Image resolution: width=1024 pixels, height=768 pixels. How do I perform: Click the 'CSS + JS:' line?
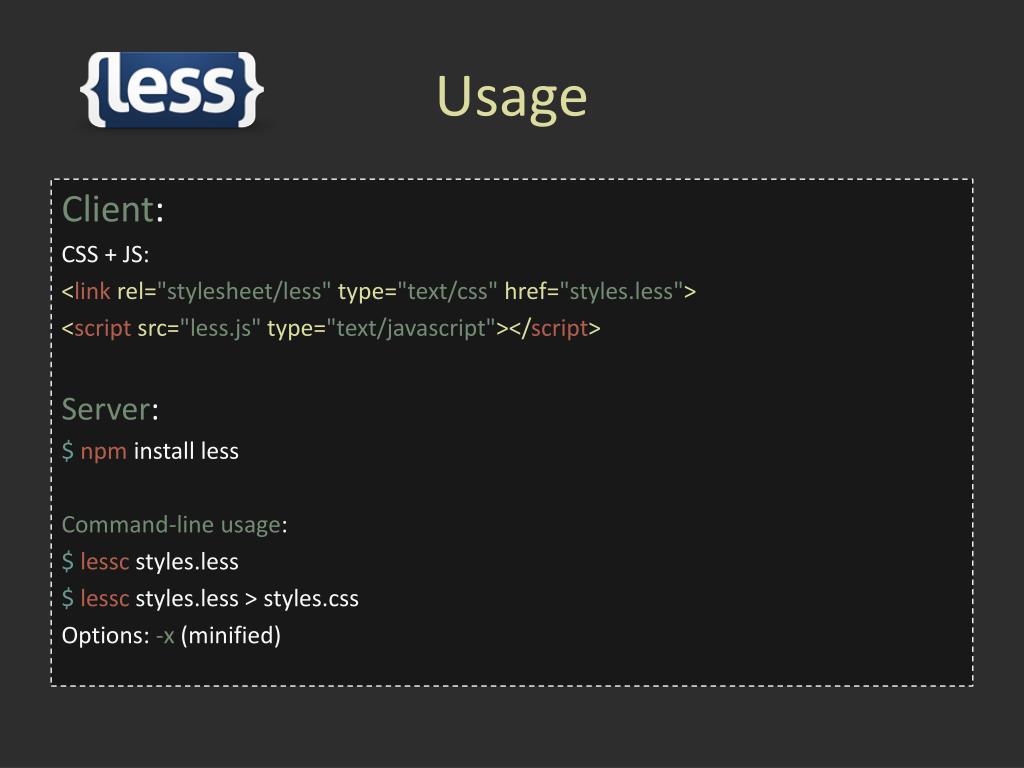105,254
